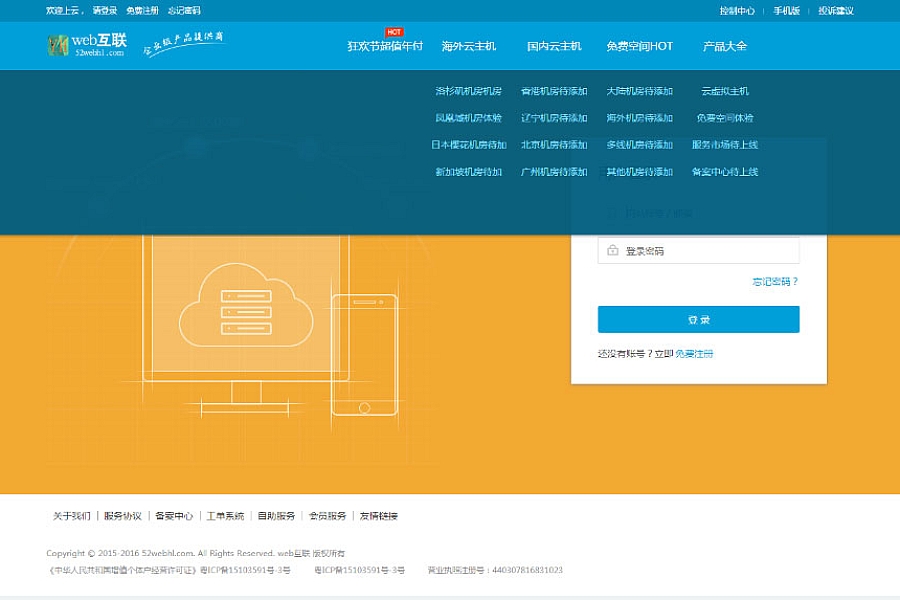Click 免费注册 link below login button
Viewport: 900px width, 600px height.
695,354
